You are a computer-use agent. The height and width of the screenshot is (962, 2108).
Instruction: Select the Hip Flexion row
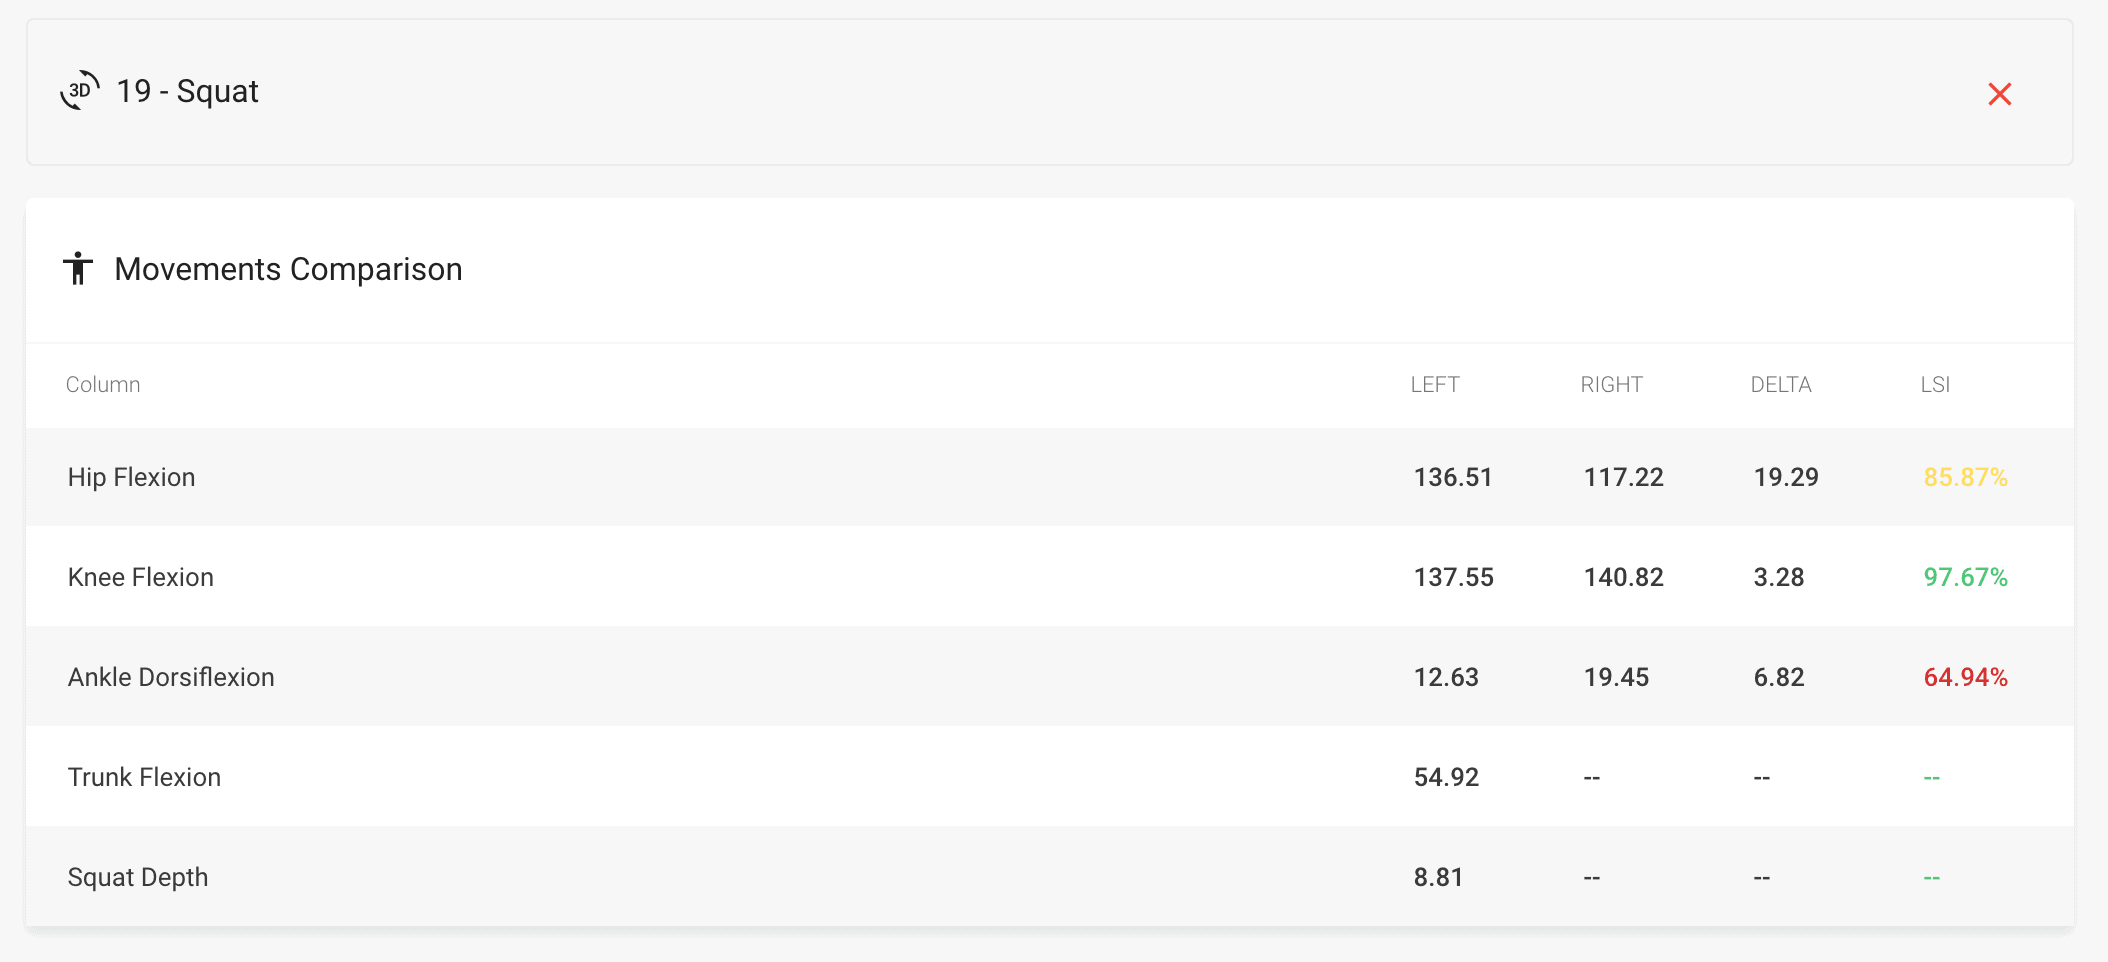(x=1050, y=477)
